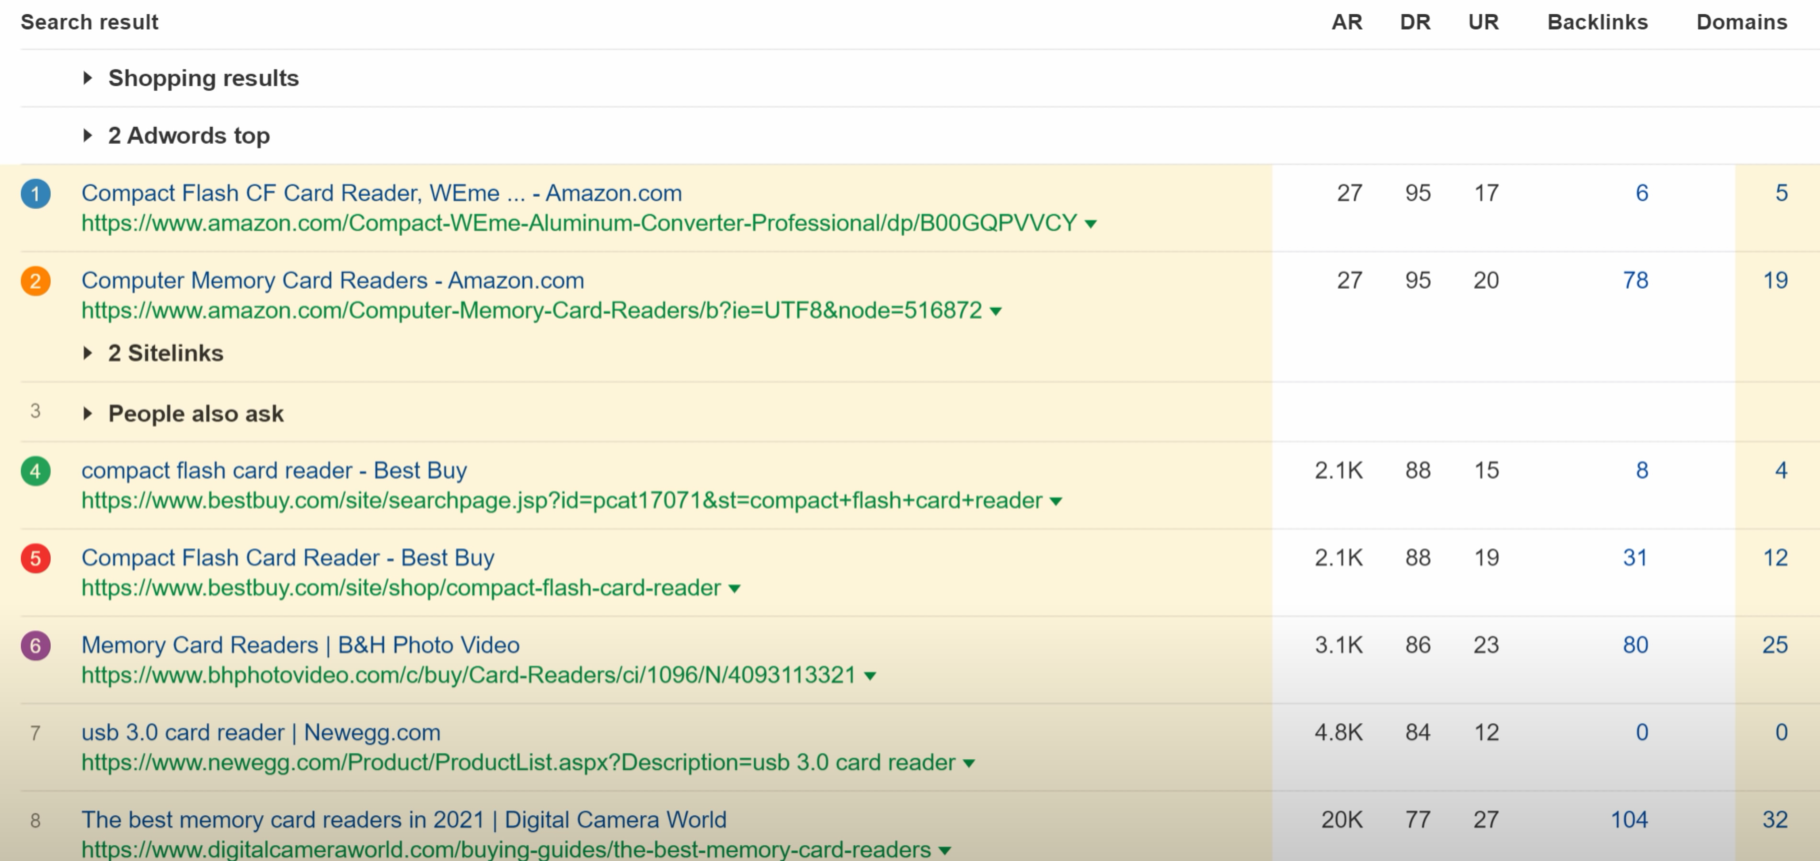Click the green position 4 badge
The image size is (1820, 861).
tap(35, 471)
